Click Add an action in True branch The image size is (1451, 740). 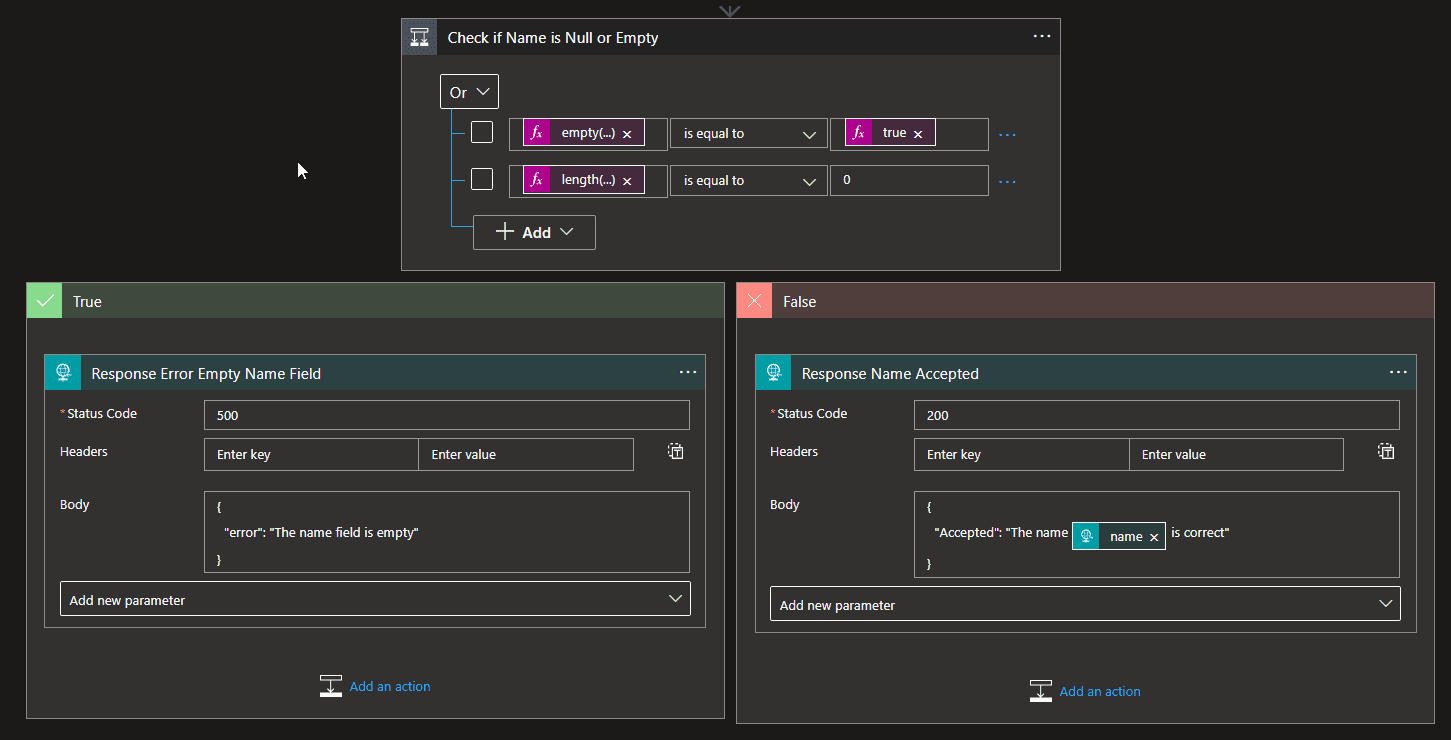coord(389,686)
